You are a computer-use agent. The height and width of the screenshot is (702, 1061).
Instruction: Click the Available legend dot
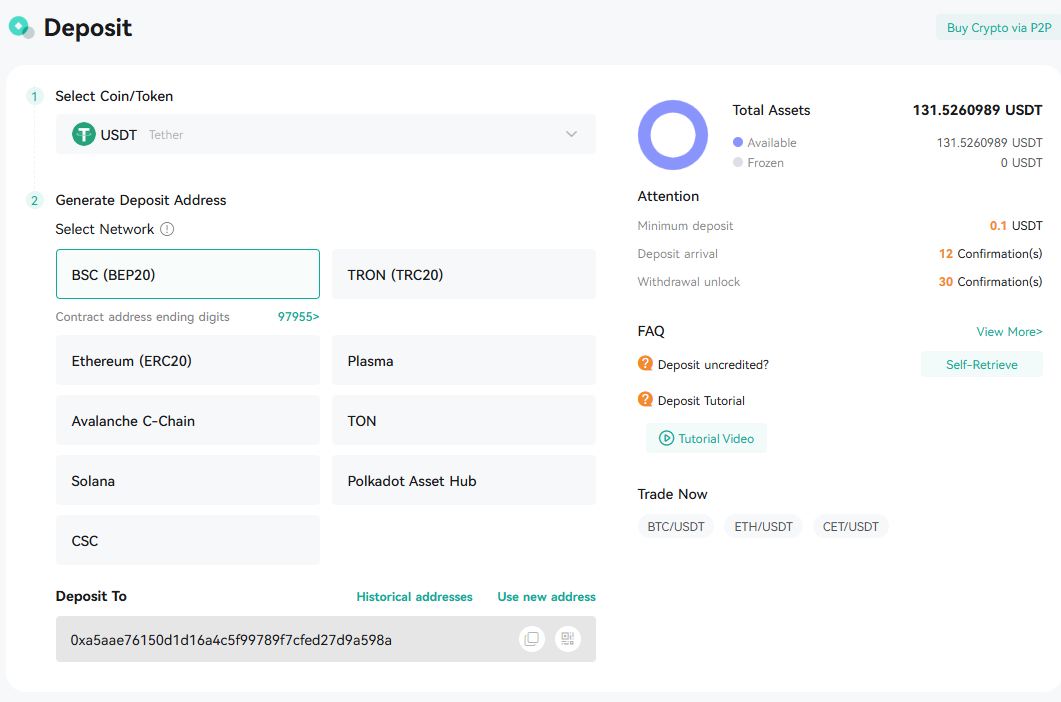[x=738, y=142]
